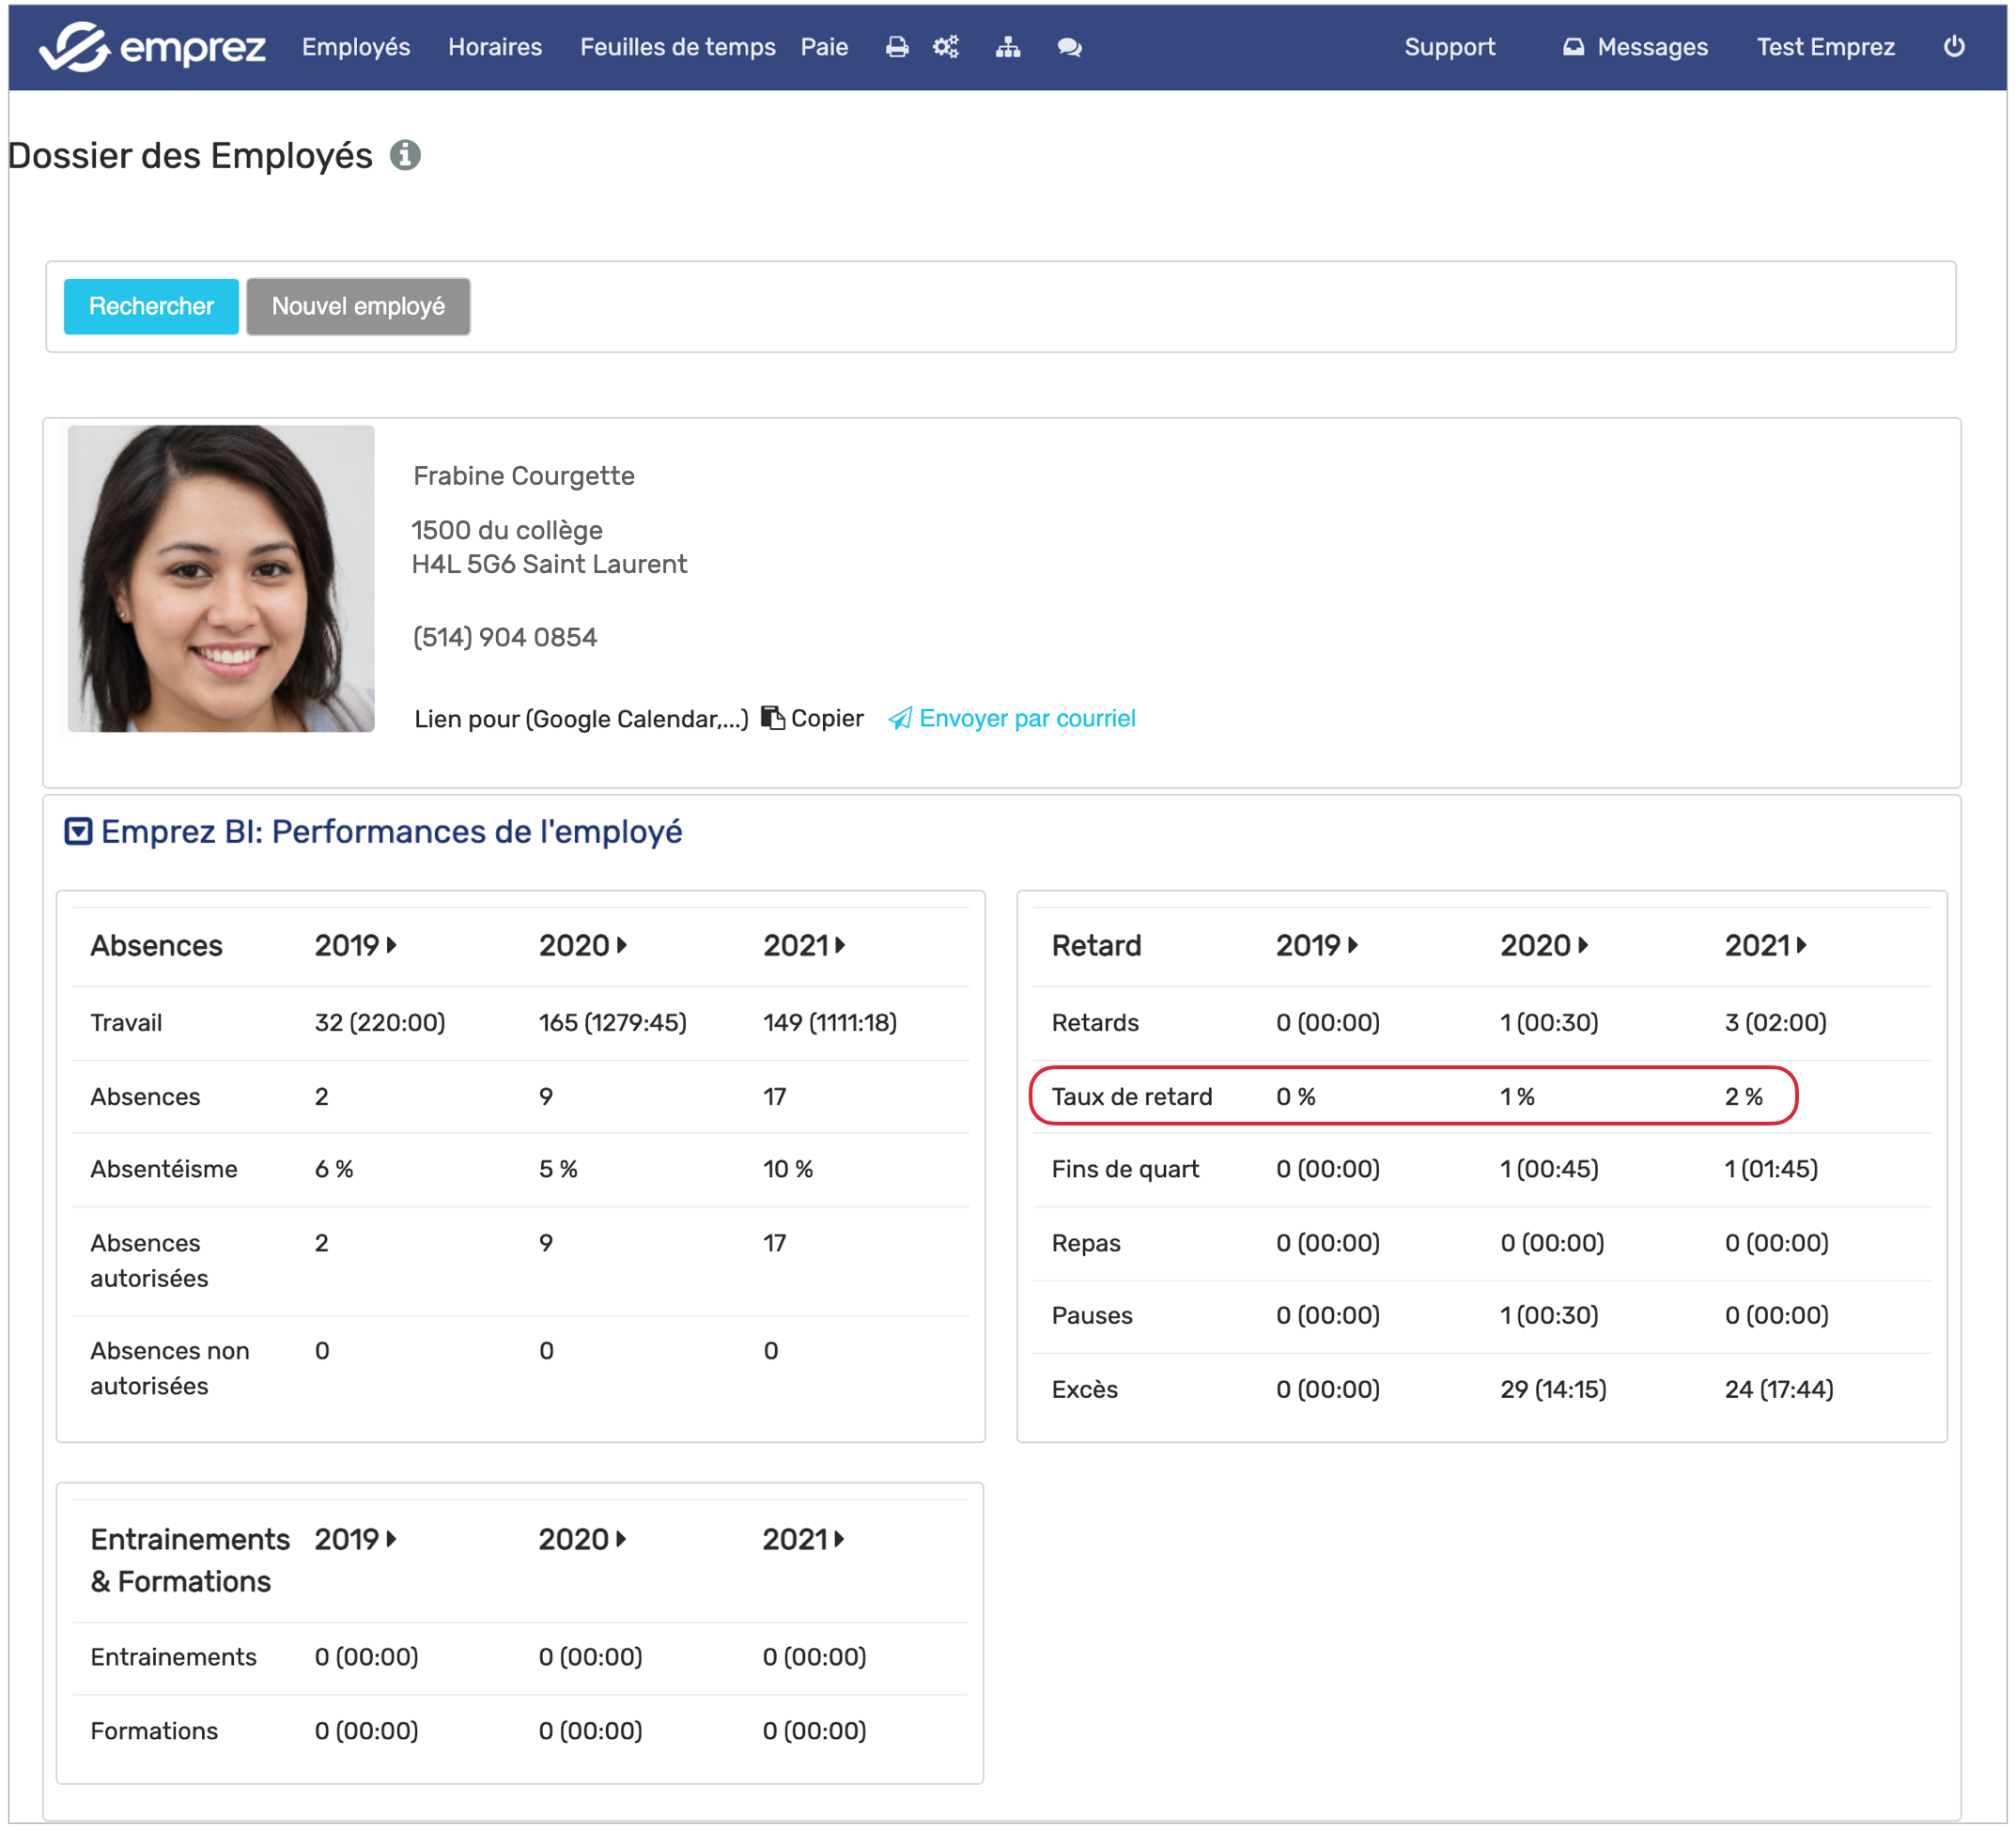Click the Nouvel employé button
The height and width of the screenshot is (1832, 2016).
click(x=358, y=306)
